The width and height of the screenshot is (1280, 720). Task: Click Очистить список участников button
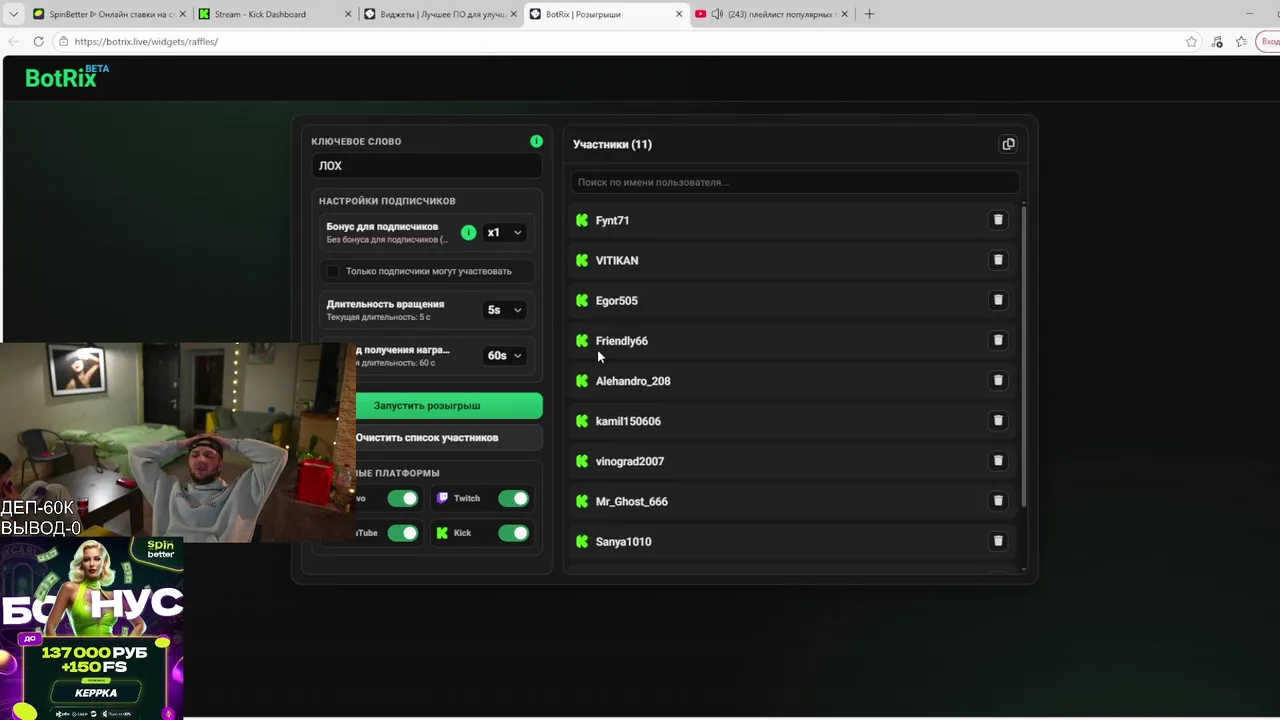click(449, 438)
